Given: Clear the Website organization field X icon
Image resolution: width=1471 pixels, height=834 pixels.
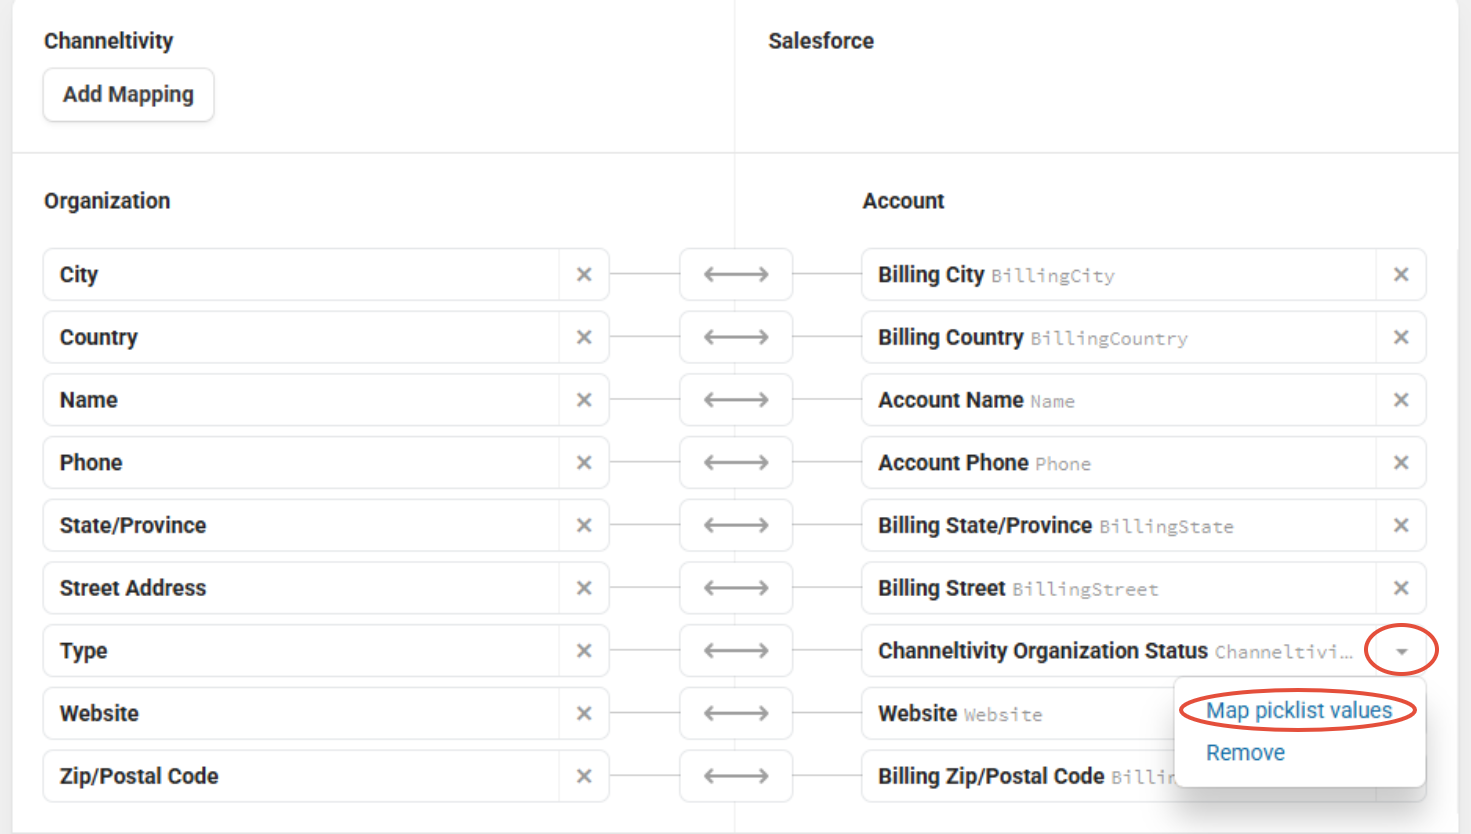Looking at the screenshot, I should [584, 713].
